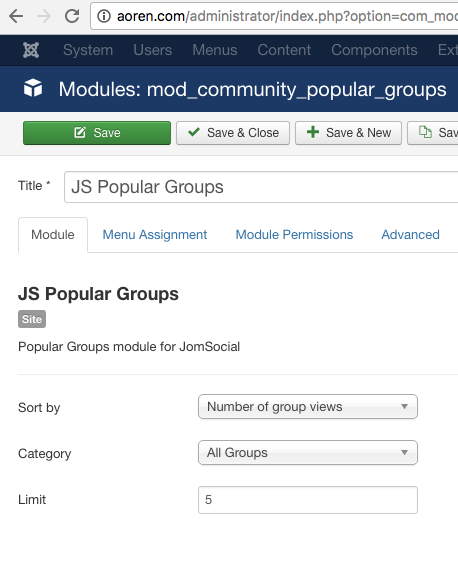Click the module cube icon in header

click(x=33, y=88)
